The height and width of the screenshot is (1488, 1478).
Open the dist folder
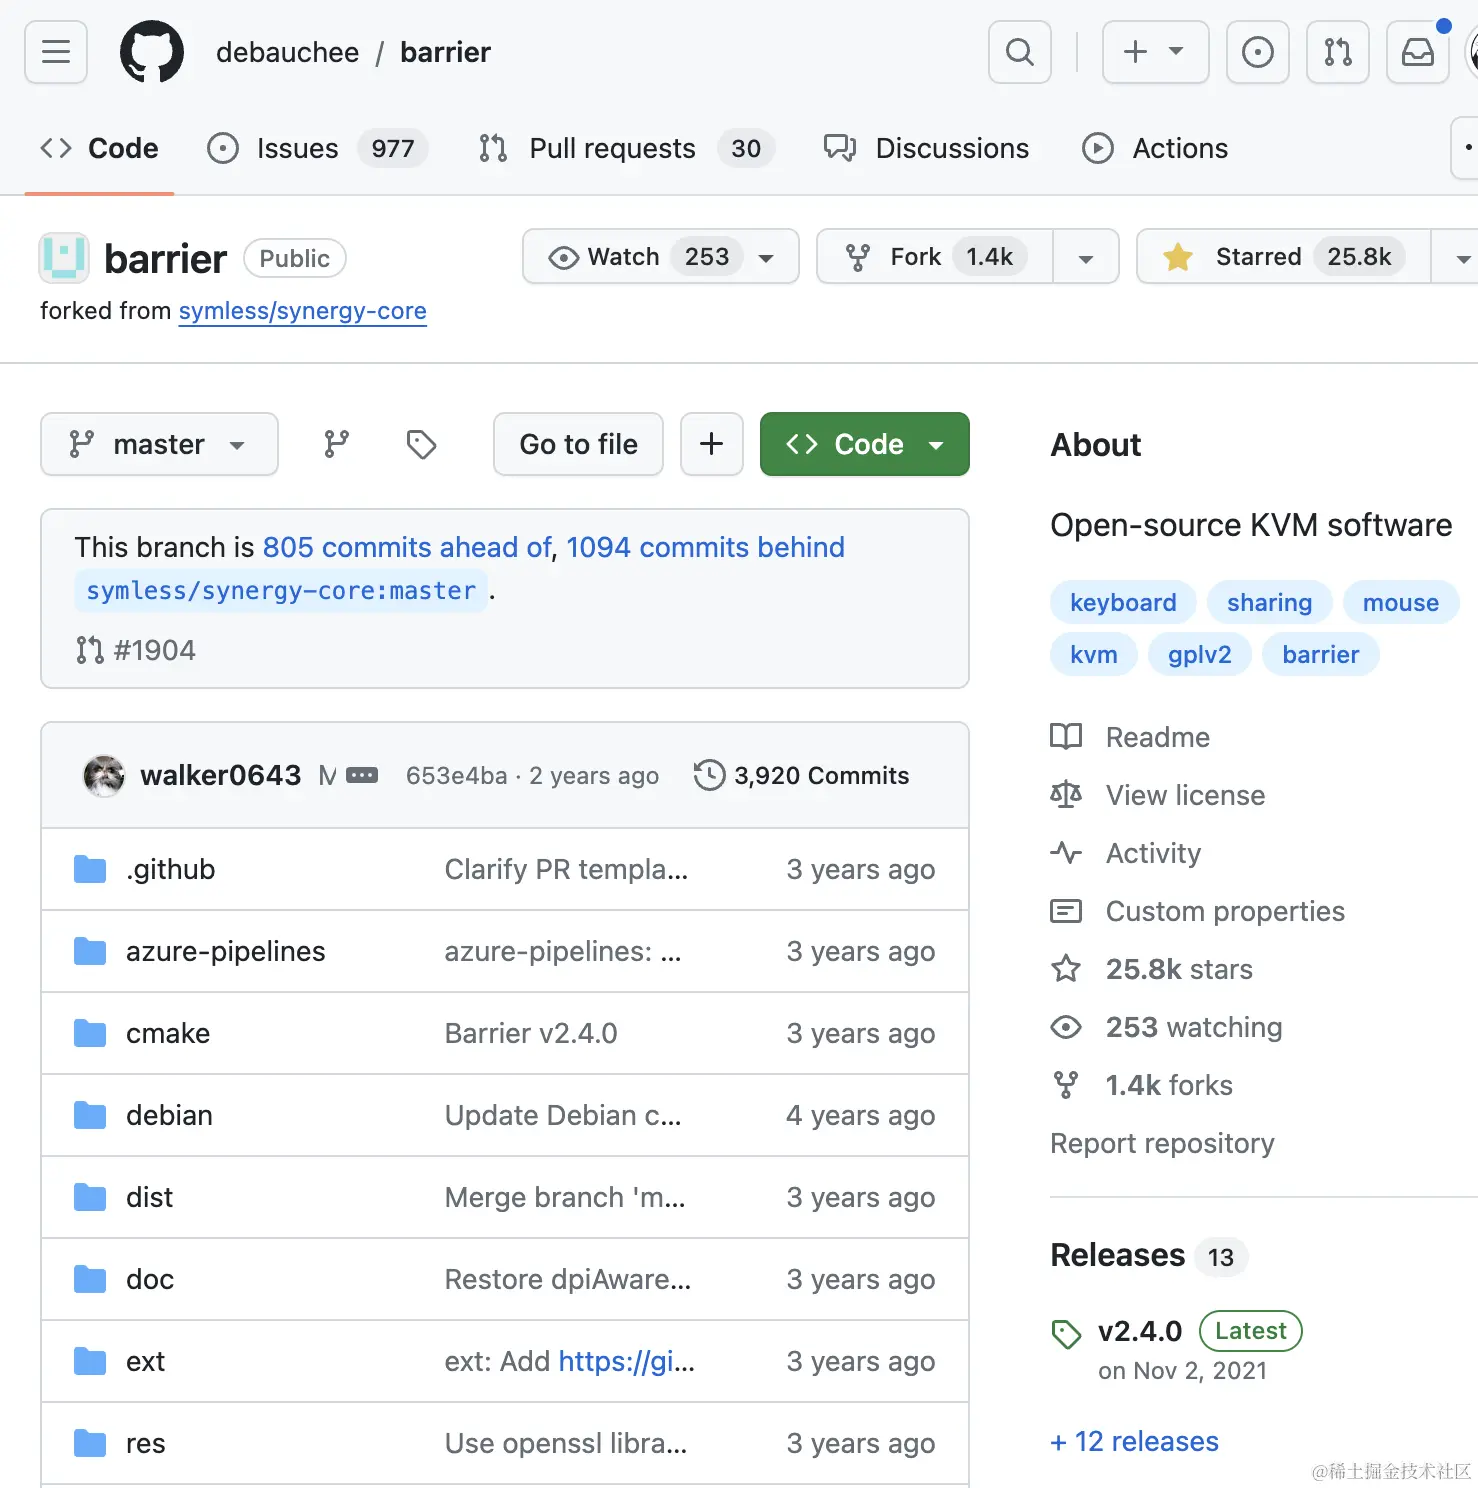click(149, 1197)
